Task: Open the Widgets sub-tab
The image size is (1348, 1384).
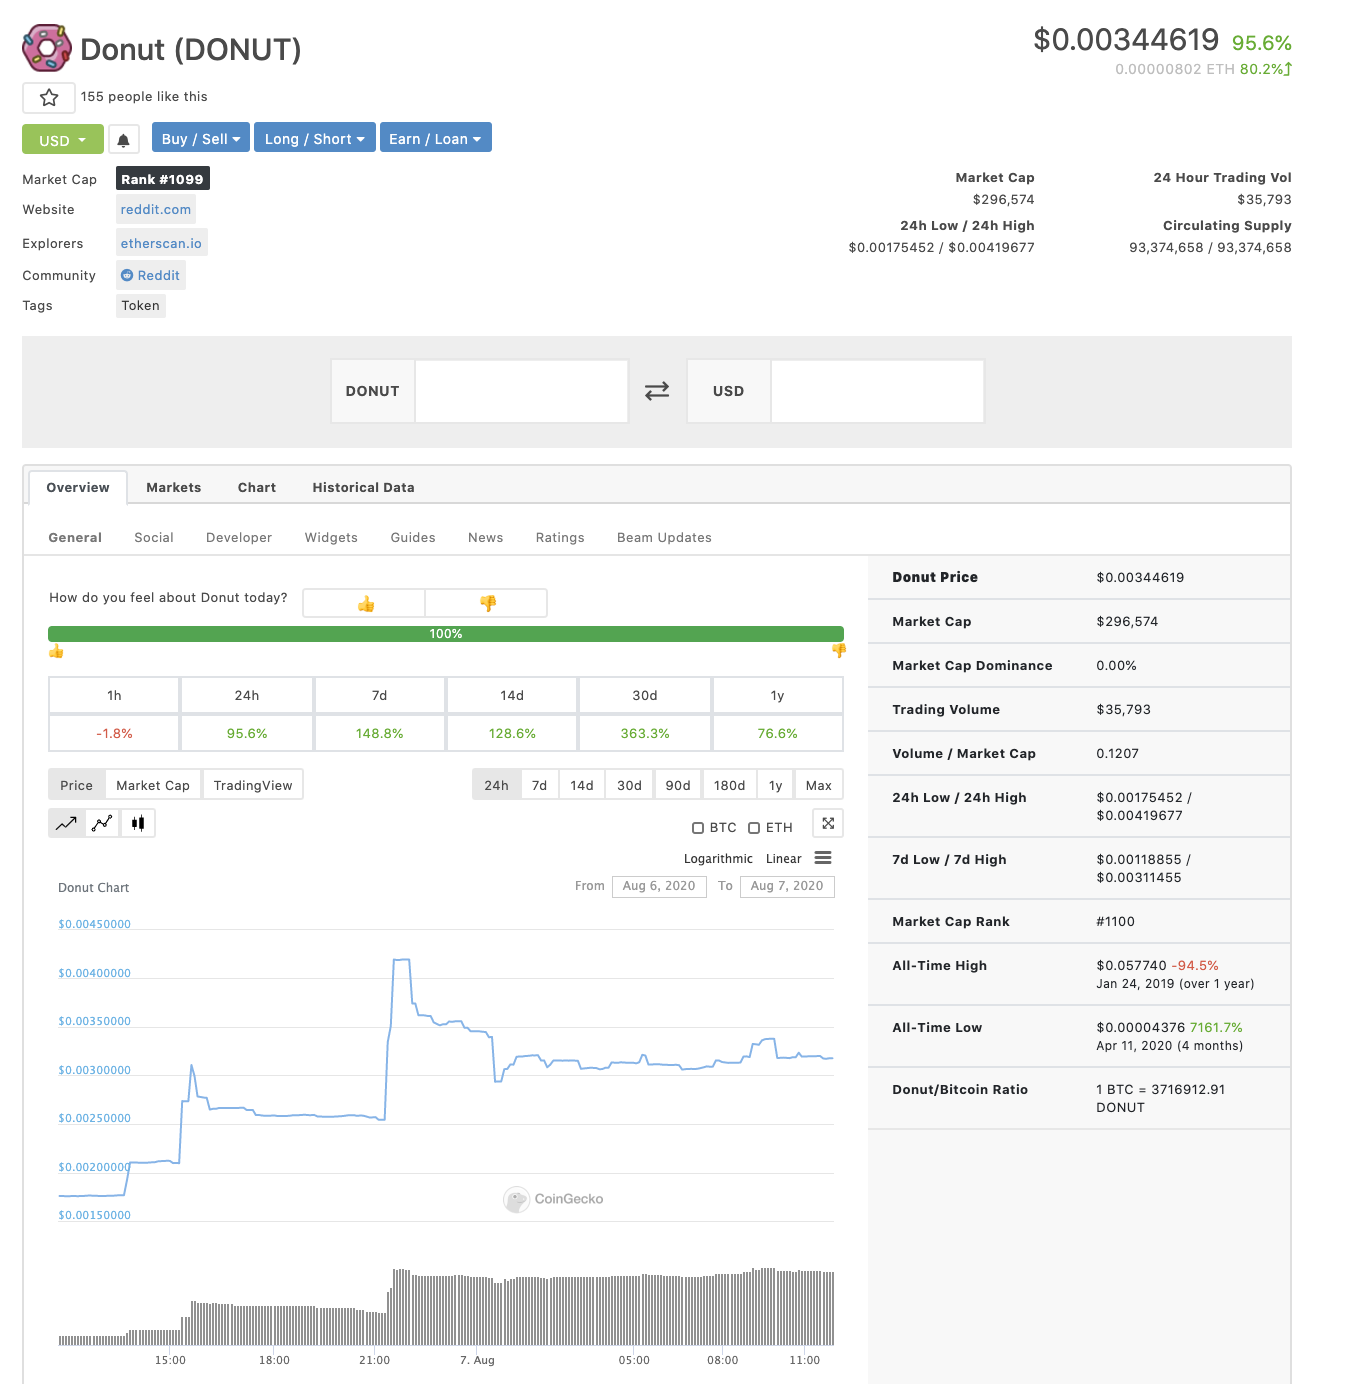Action: [331, 537]
